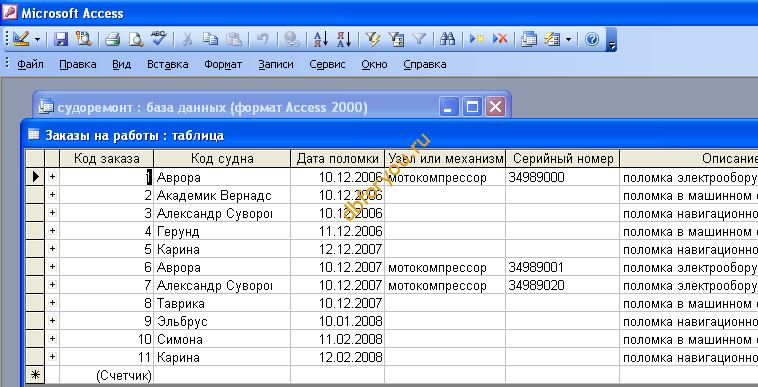Open the Справка menu
The image size is (758, 387).
click(x=425, y=64)
